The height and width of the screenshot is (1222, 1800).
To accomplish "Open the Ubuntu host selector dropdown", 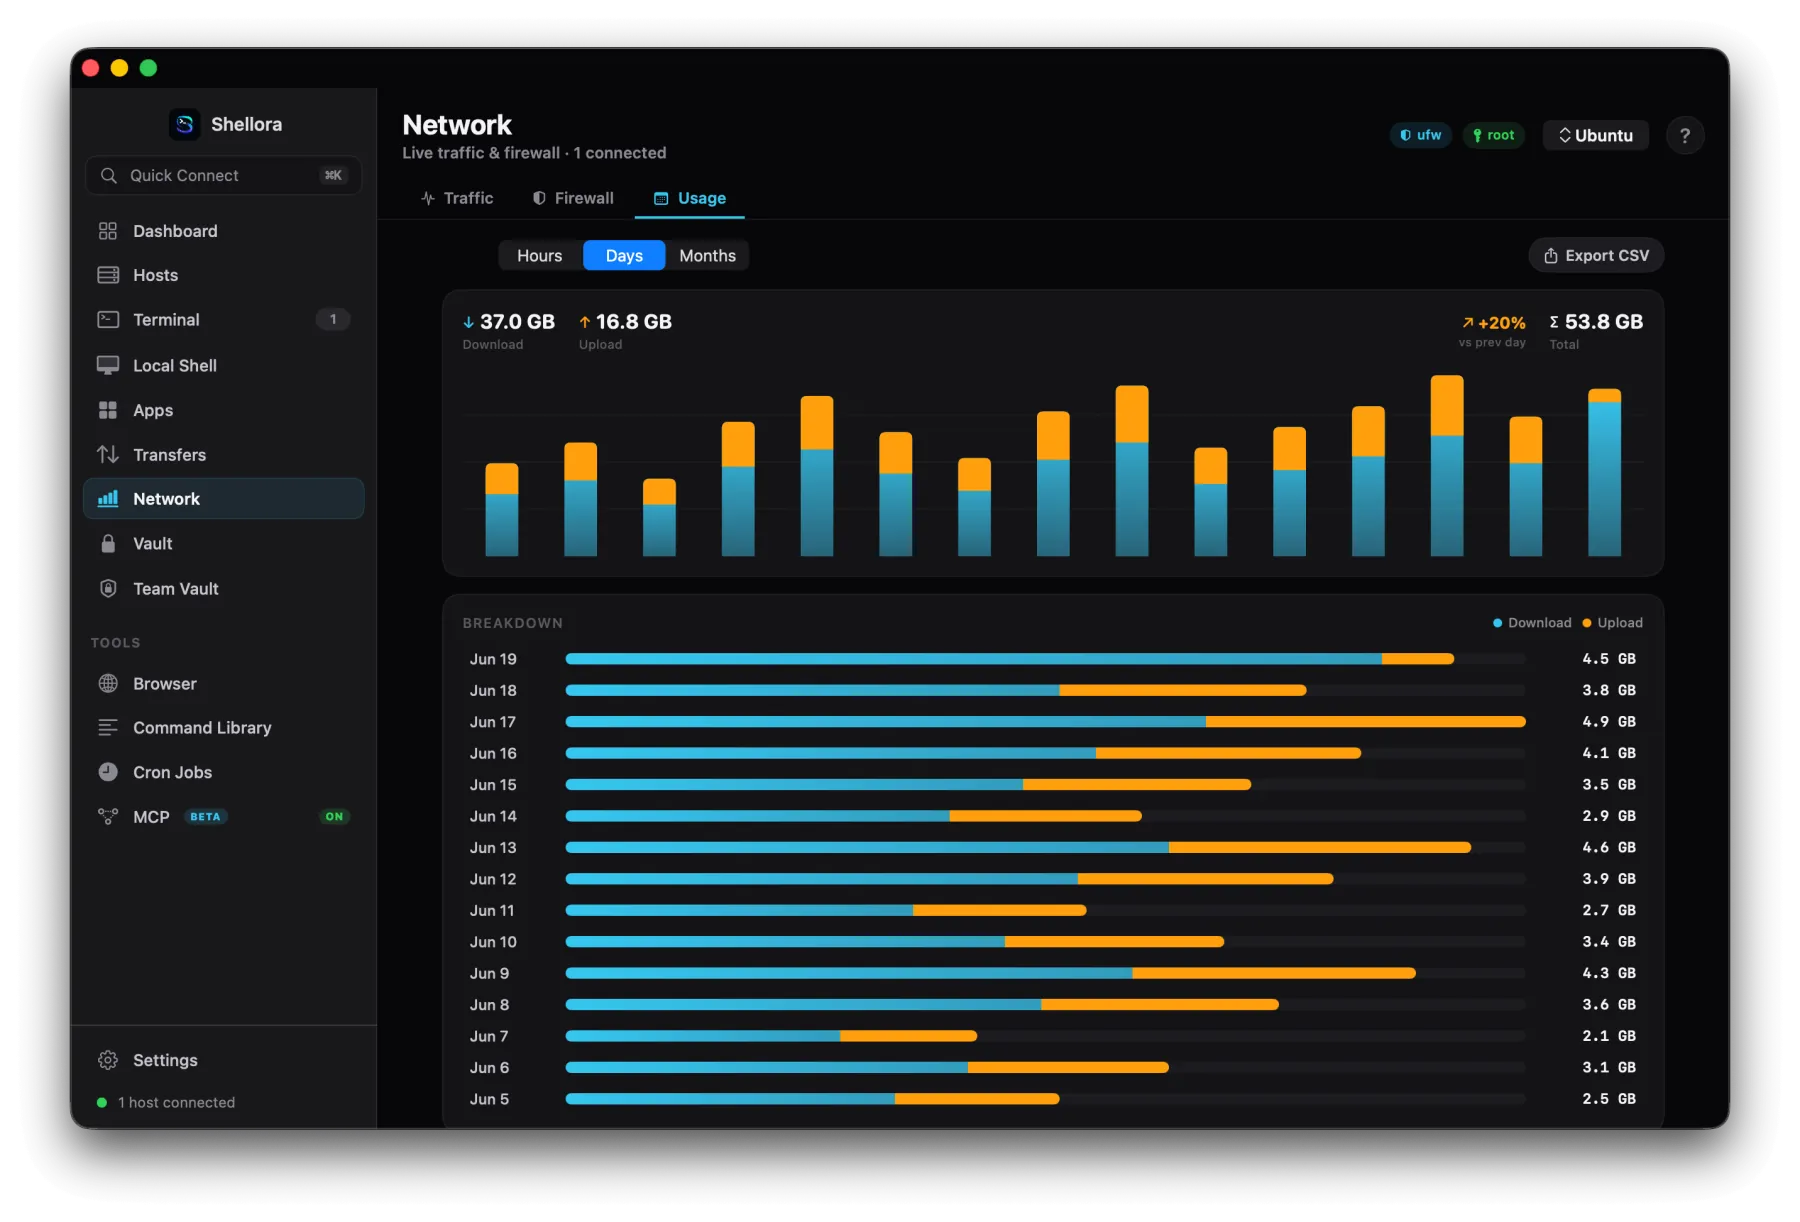I will [1596, 135].
